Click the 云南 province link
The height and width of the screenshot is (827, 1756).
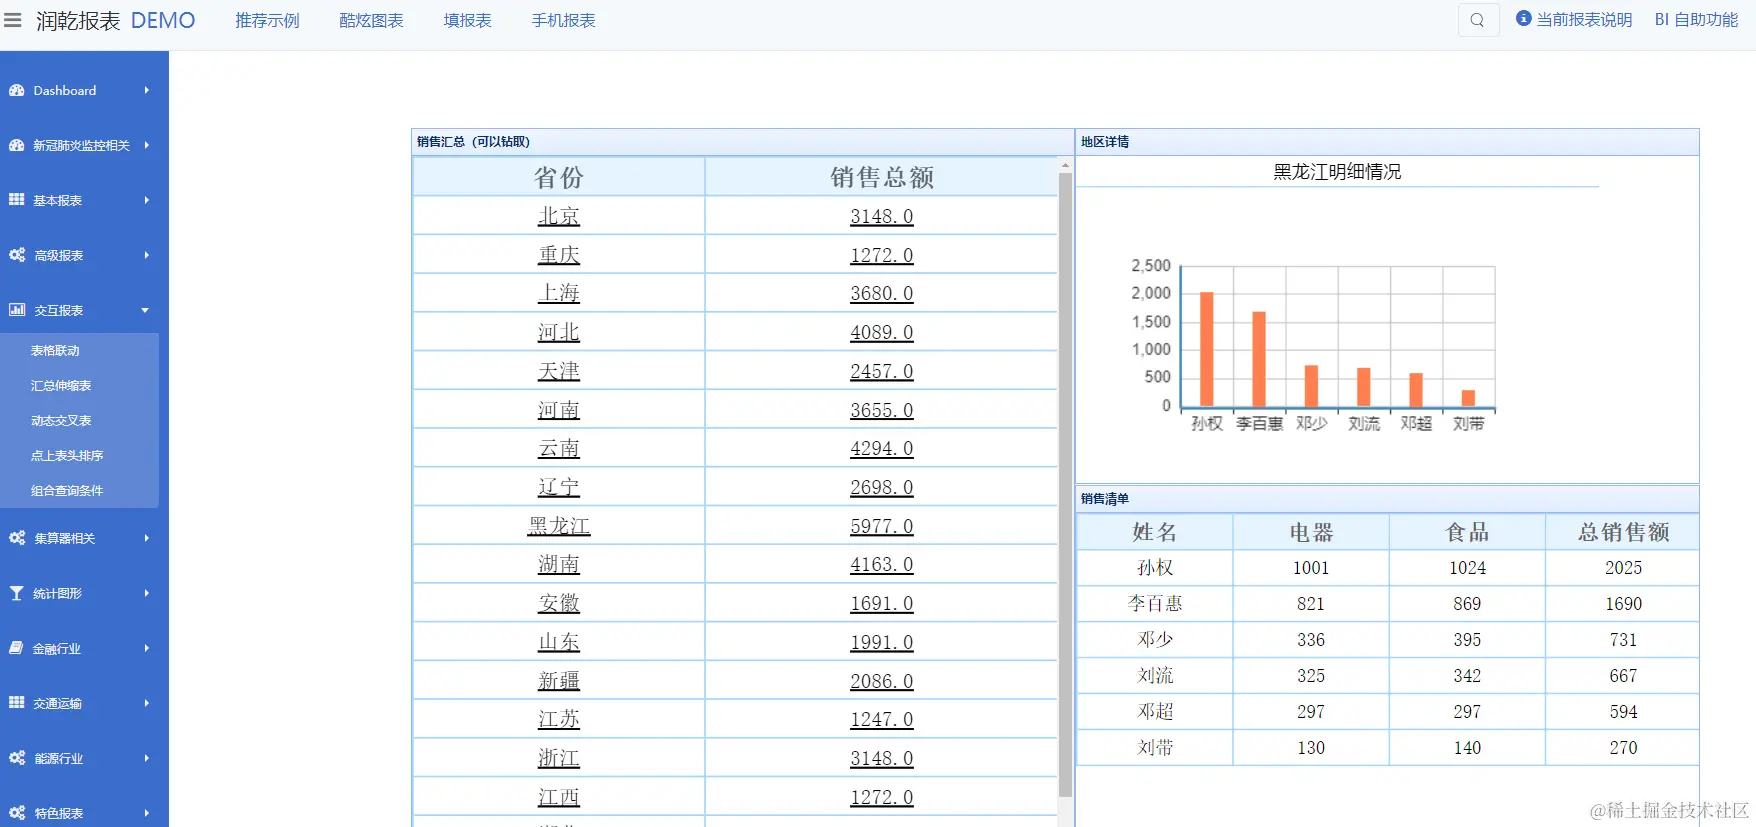[x=558, y=448]
